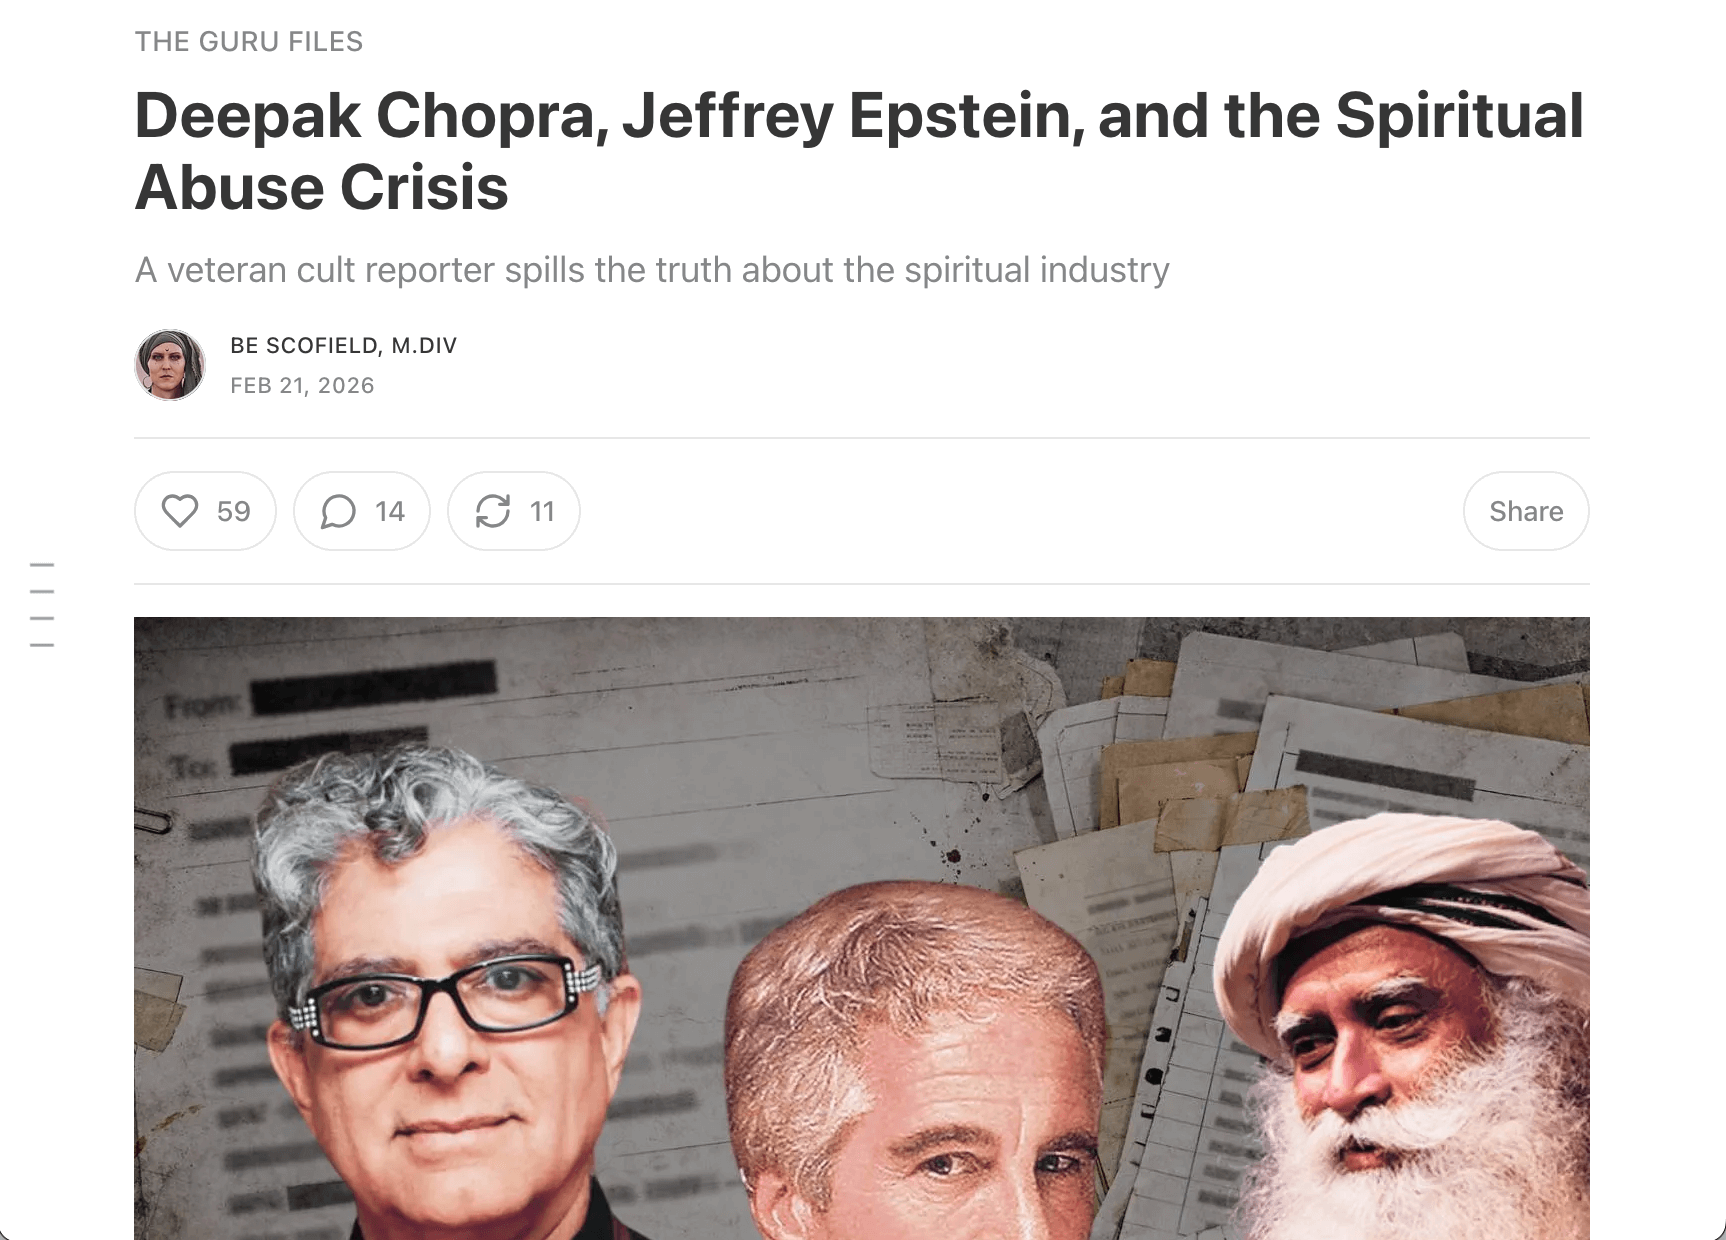Viewport: 1726px width, 1240px height.
Task: Click the subtitle about a veteran cult reporter
Action: coord(652,270)
